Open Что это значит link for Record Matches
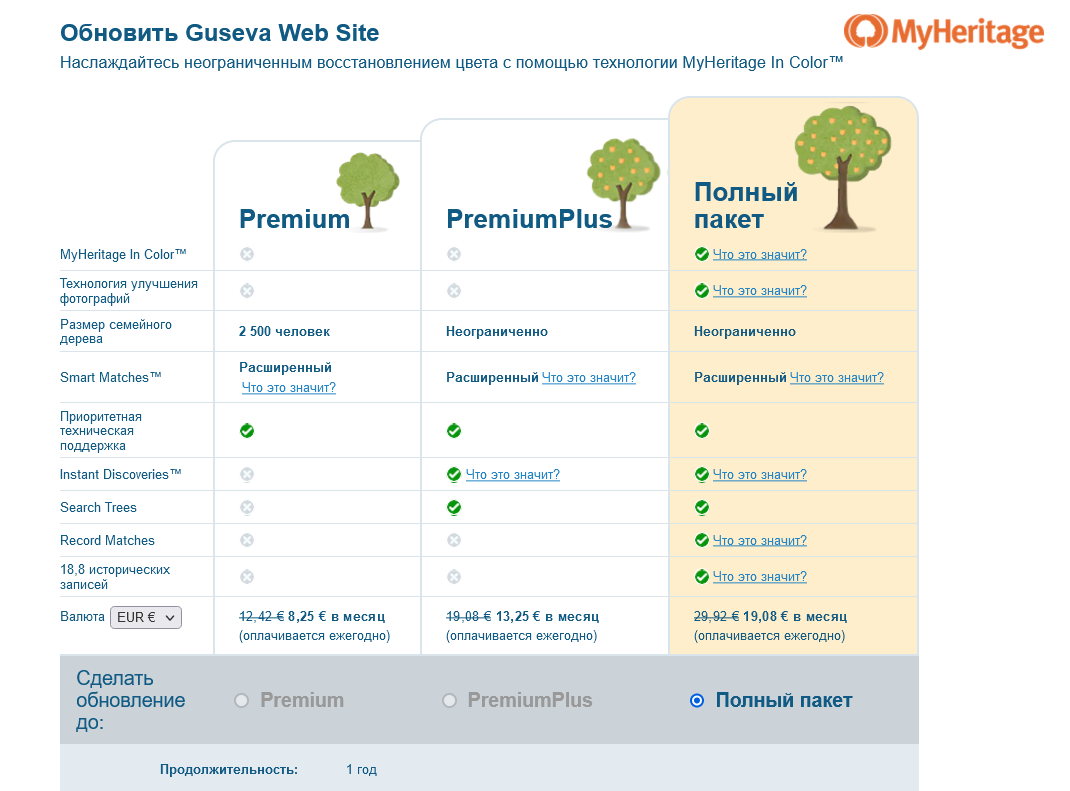 tap(761, 540)
